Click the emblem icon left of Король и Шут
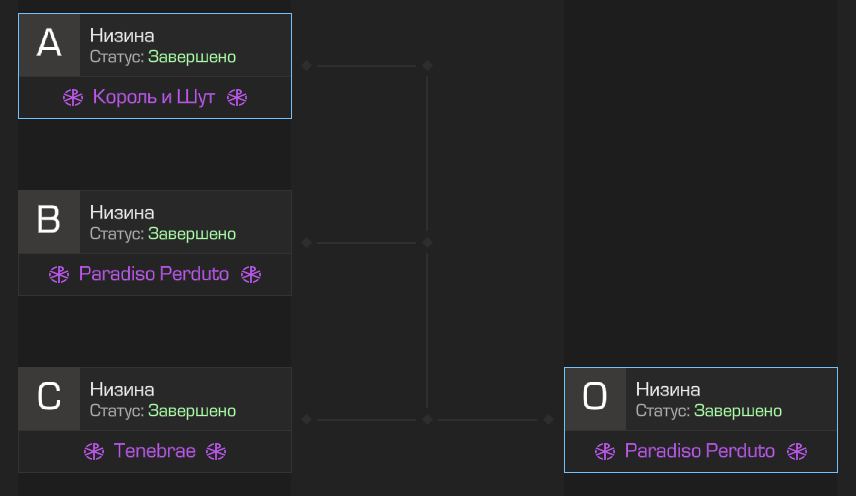 [73, 98]
